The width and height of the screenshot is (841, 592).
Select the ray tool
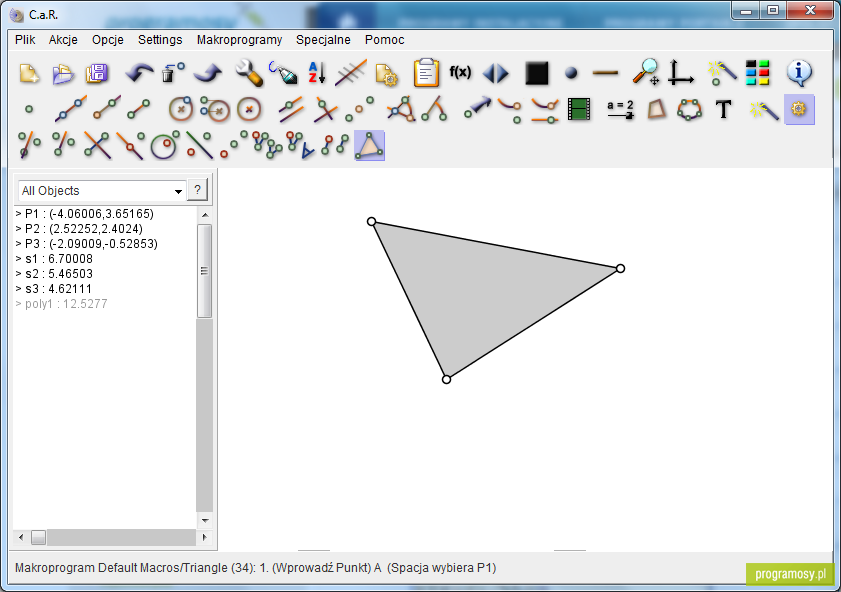pyautogui.click(x=107, y=108)
